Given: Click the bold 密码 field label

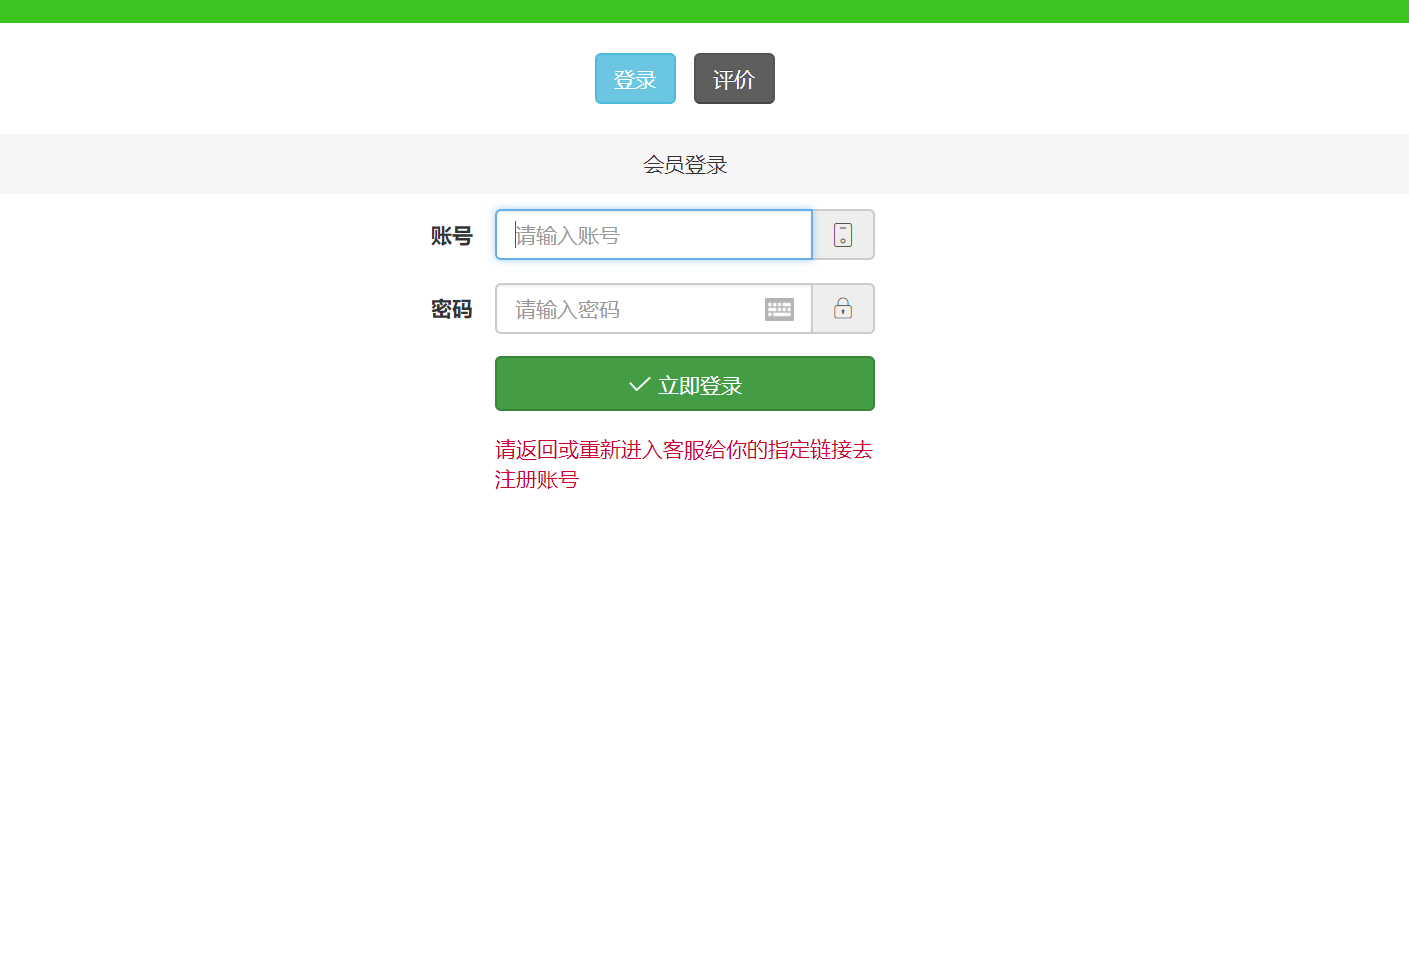Looking at the screenshot, I should tap(451, 310).
